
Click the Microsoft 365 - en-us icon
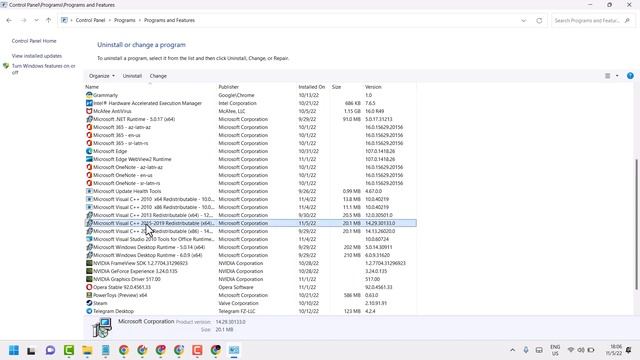click(x=89, y=135)
